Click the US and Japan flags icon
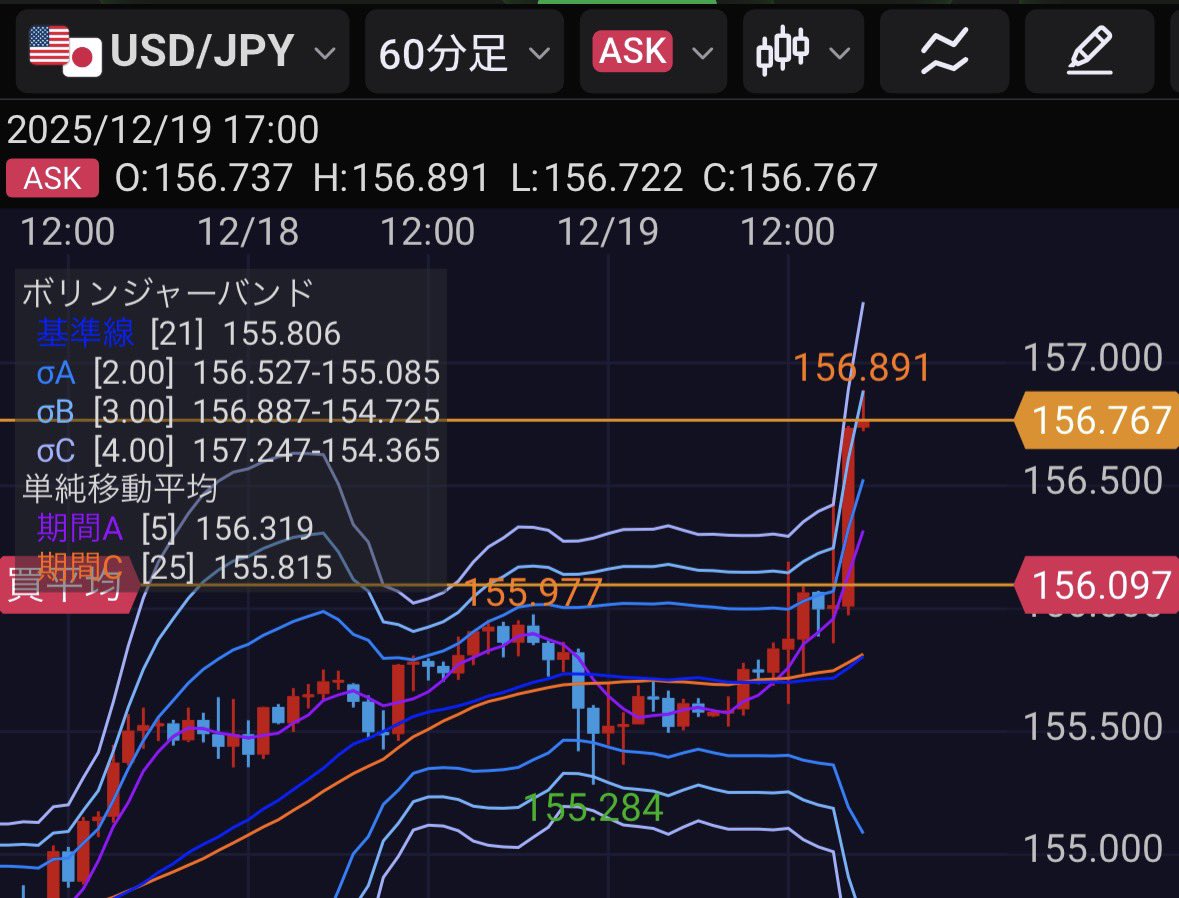 click(x=65, y=51)
